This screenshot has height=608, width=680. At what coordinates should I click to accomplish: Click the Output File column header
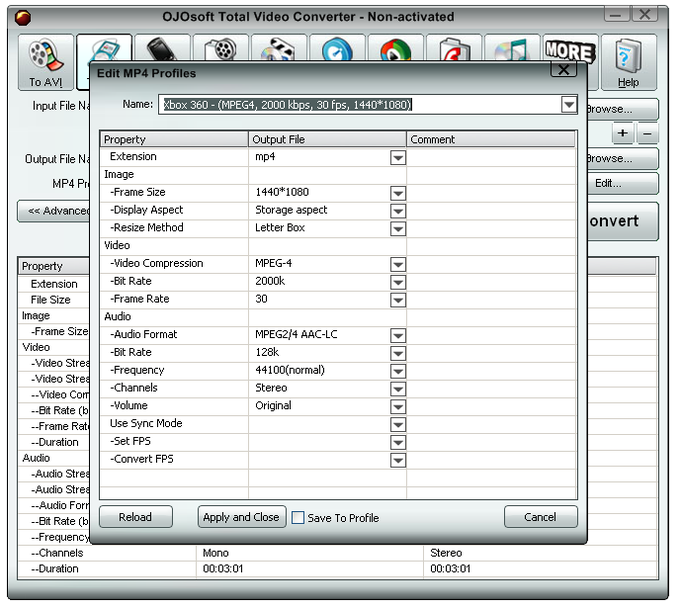(x=327, y=139)
